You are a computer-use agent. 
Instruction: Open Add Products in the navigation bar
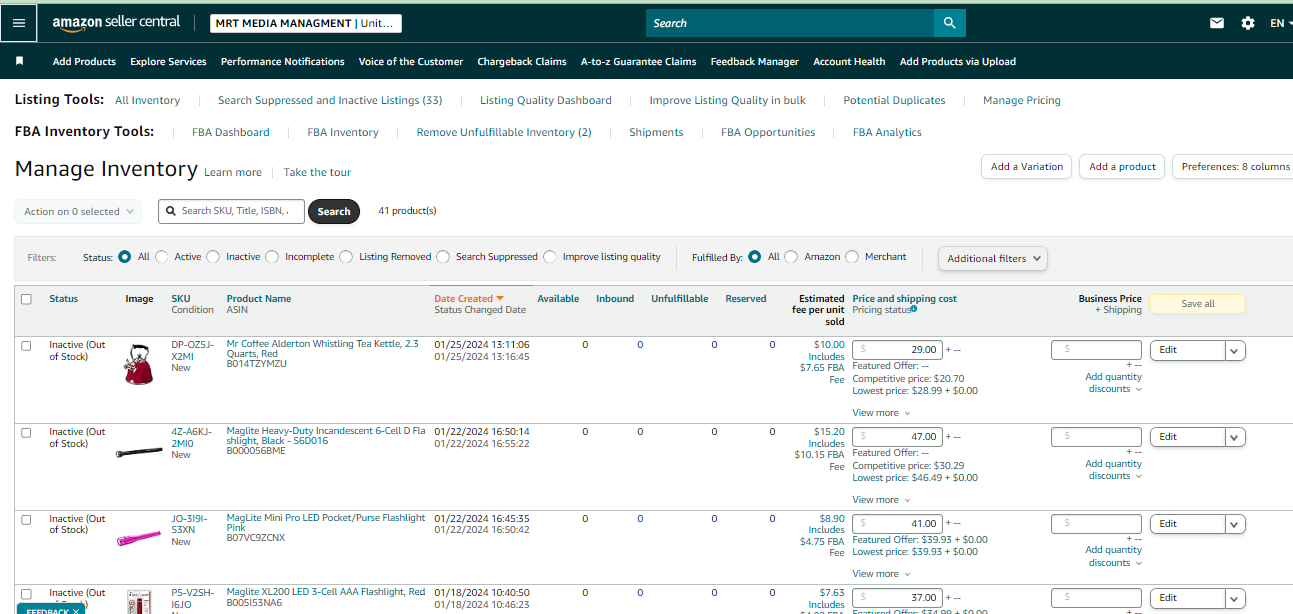pos(84,61)
